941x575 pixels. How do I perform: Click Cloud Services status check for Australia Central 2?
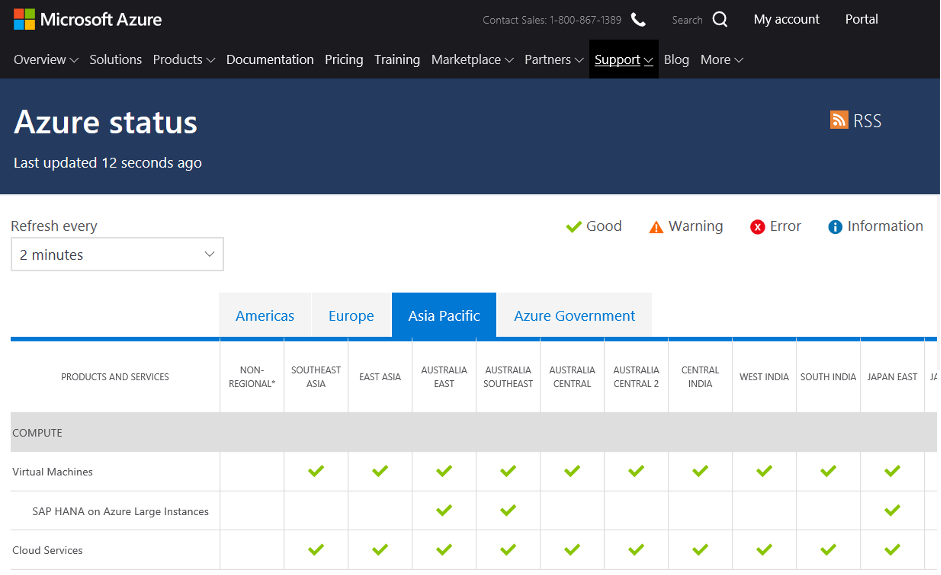(x=636, y=549)
